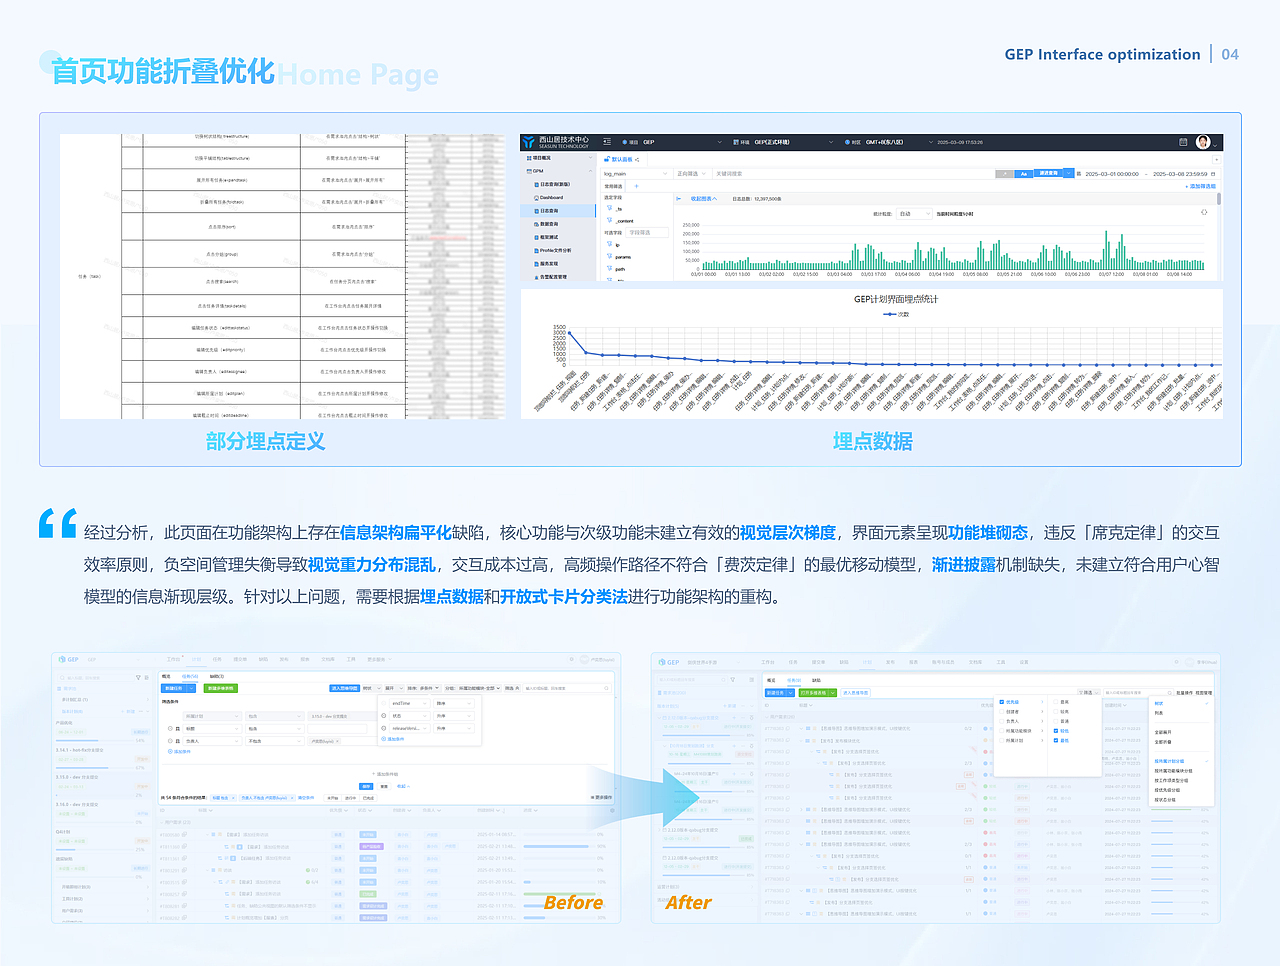Click the 字段筛选 input in log field panel
The image size is (1280, 966).
tap(647, 233)
